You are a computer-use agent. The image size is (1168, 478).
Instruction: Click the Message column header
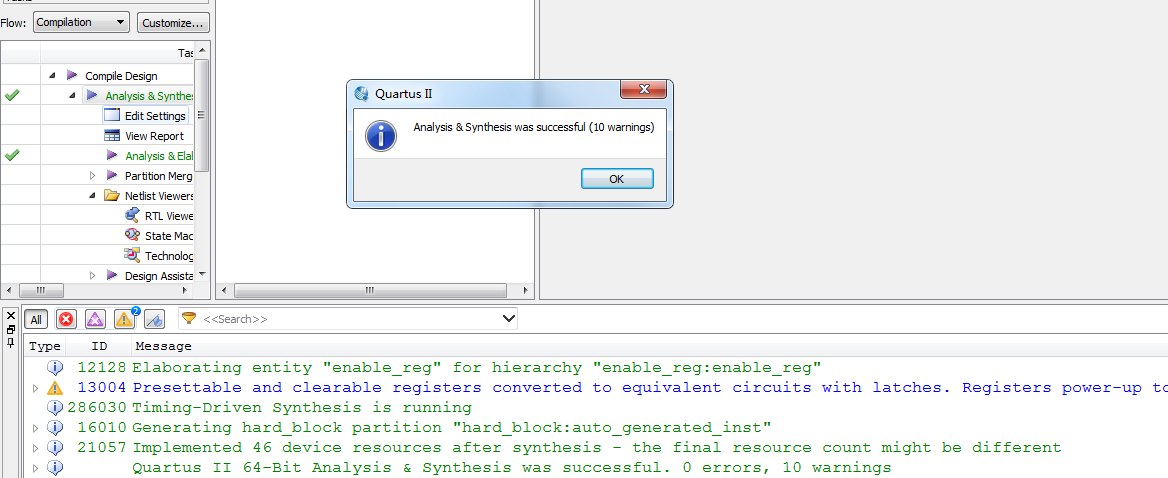(x=163, y=346)
